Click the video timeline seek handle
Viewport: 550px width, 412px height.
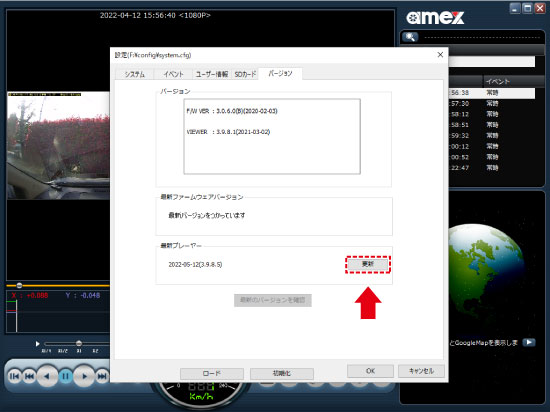19,285
